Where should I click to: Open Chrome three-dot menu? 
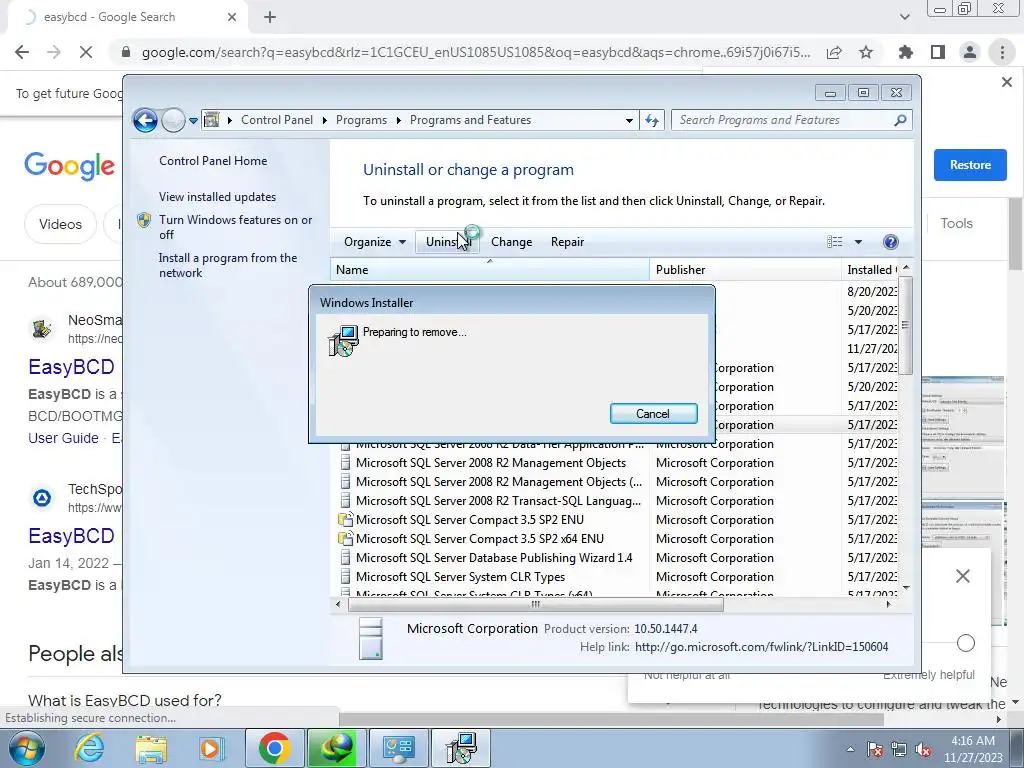(1002, 52)
